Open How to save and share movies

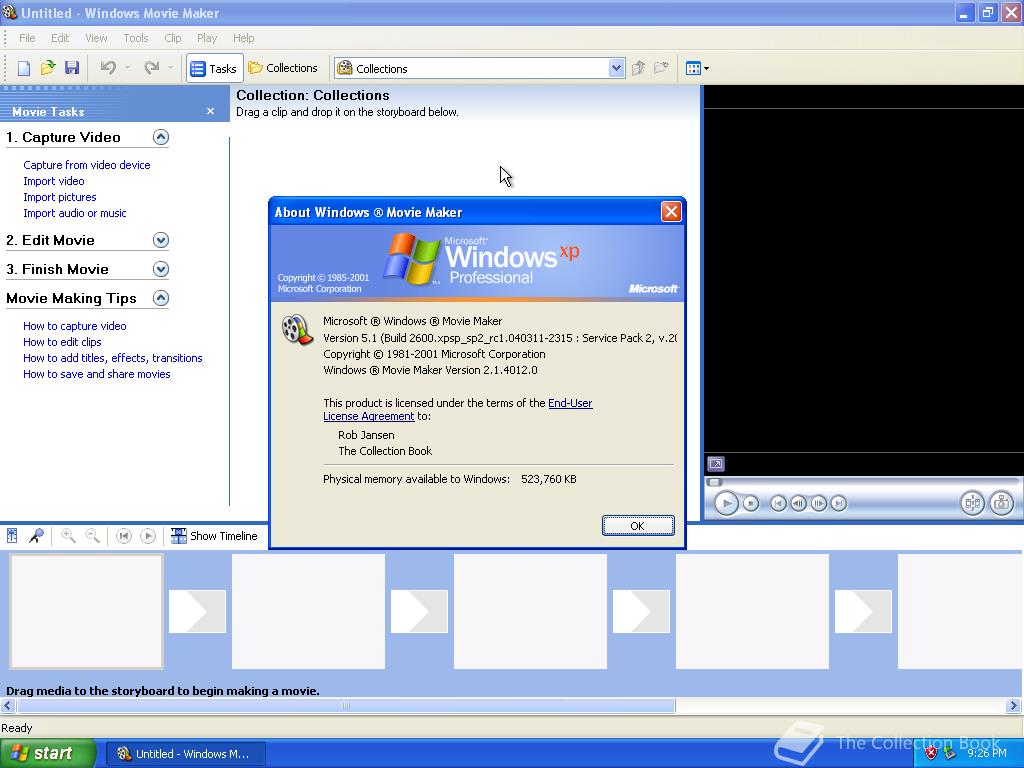(x=97, y=374)
